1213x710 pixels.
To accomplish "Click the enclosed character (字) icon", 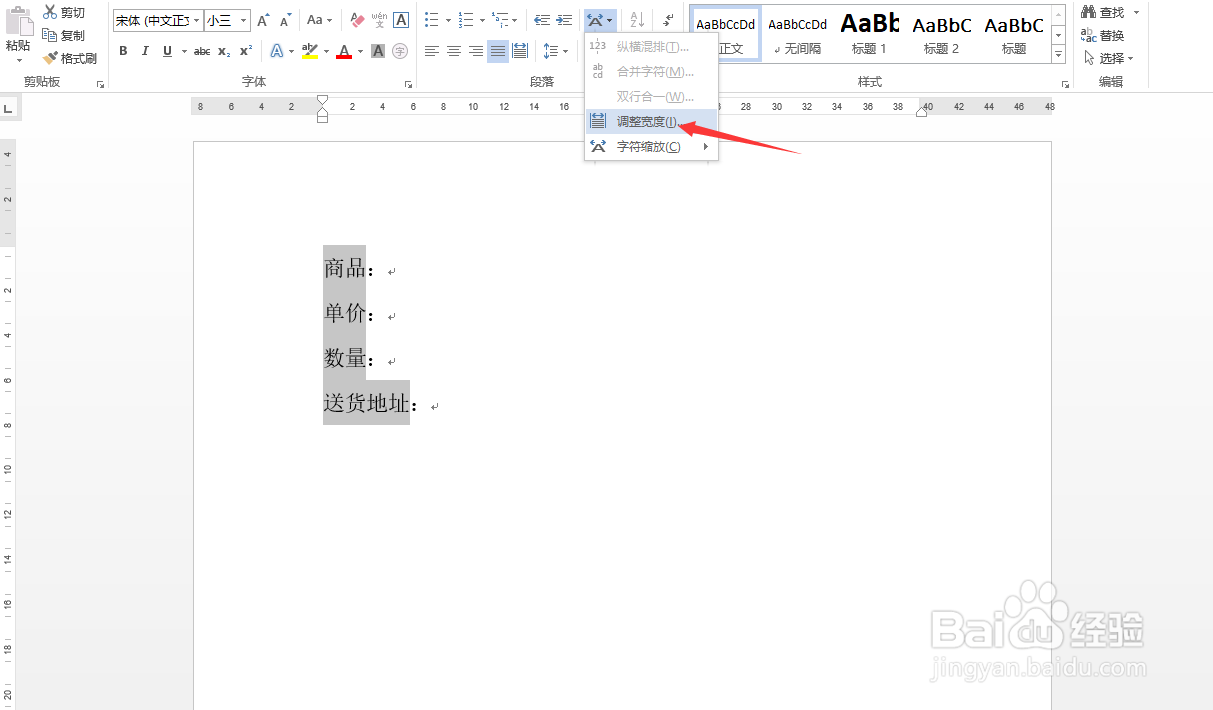I will pos(400,51).
